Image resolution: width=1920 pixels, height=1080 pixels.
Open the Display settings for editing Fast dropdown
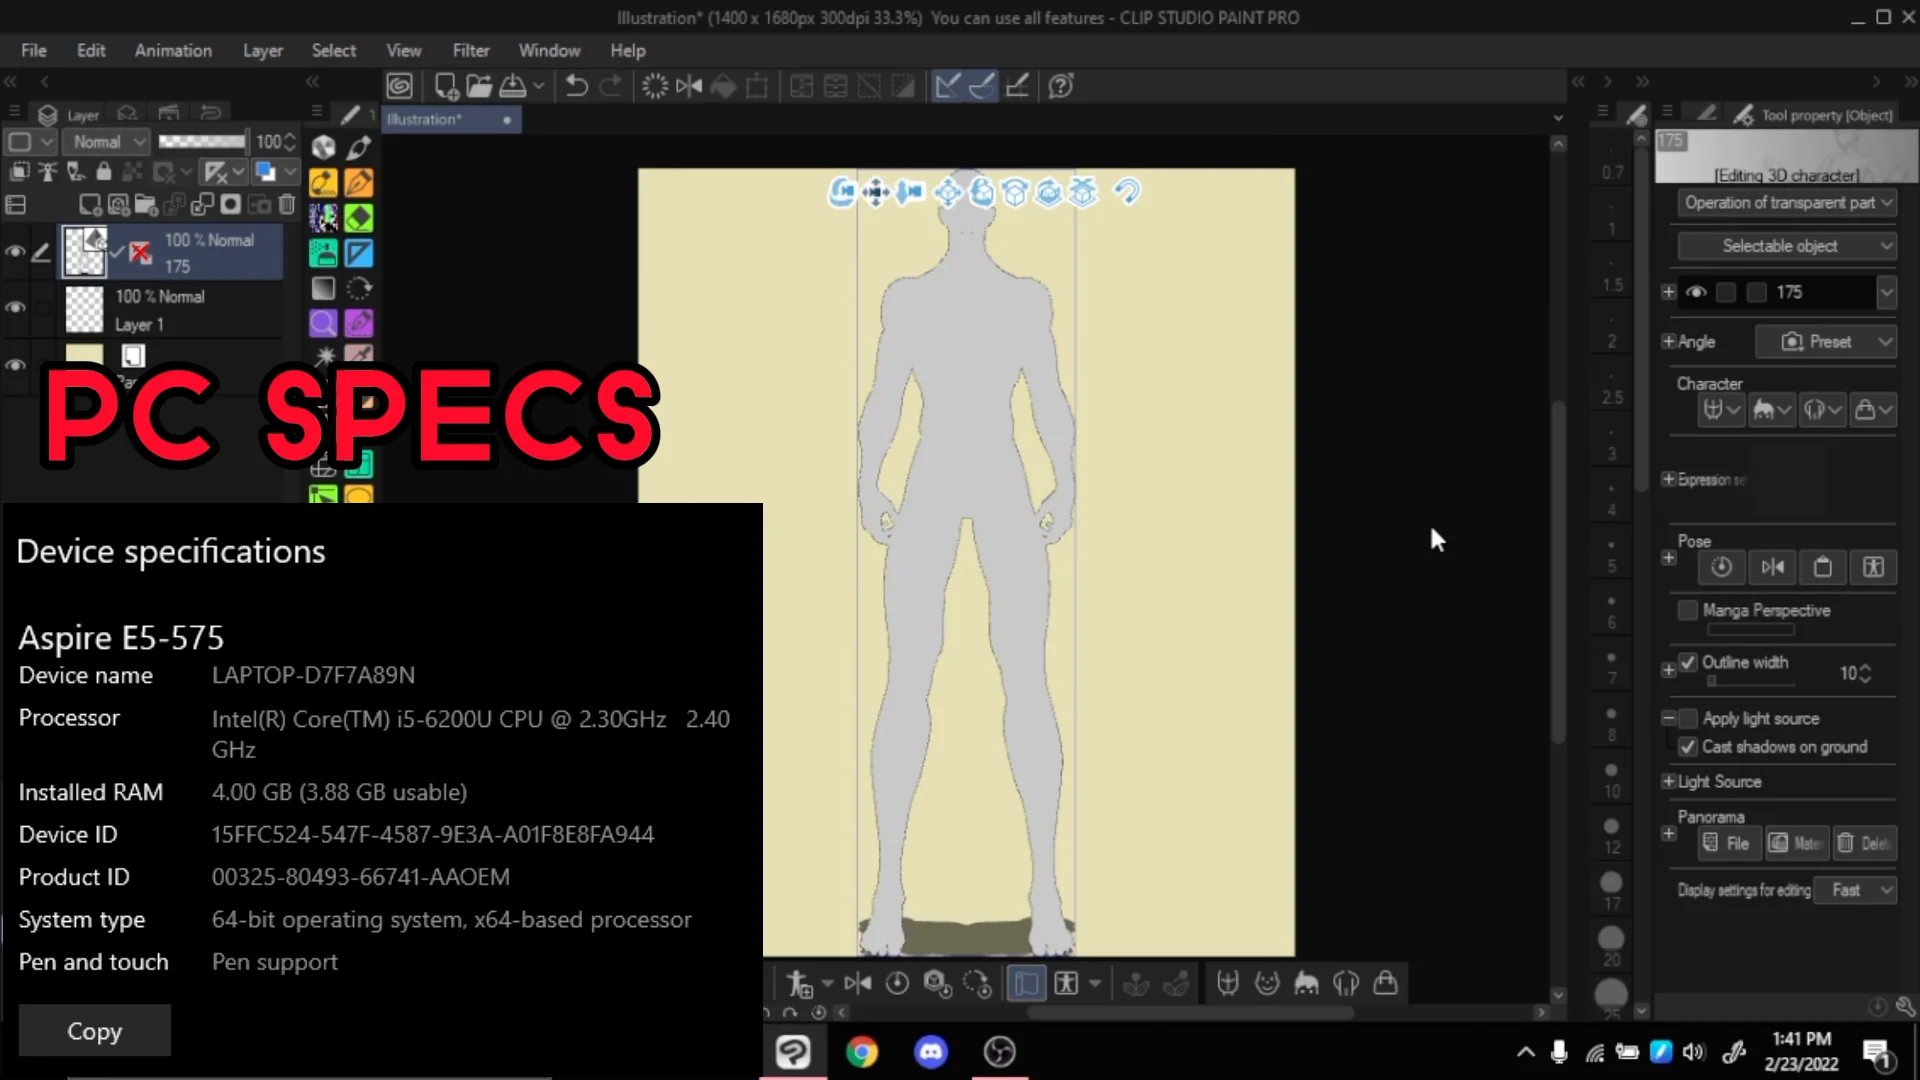click(x=1856, y=889)
